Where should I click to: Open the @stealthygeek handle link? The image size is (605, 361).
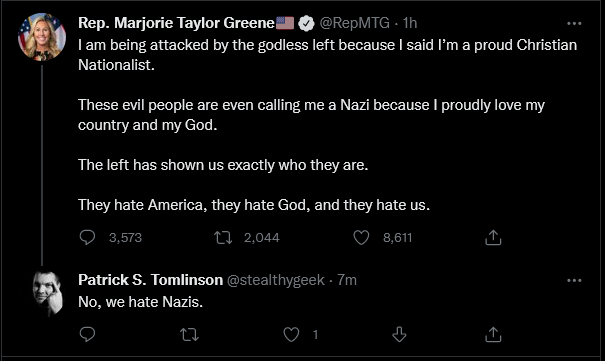[276, 280]
